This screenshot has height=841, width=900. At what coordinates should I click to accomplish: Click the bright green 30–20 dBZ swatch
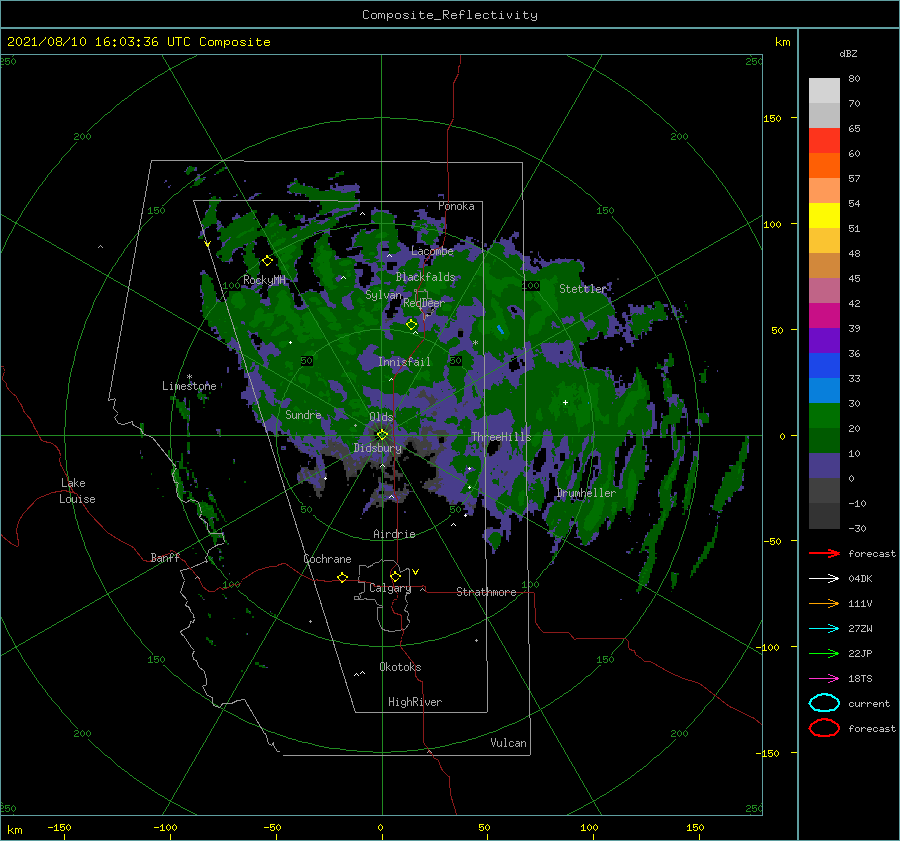click(x=824, y=416)
